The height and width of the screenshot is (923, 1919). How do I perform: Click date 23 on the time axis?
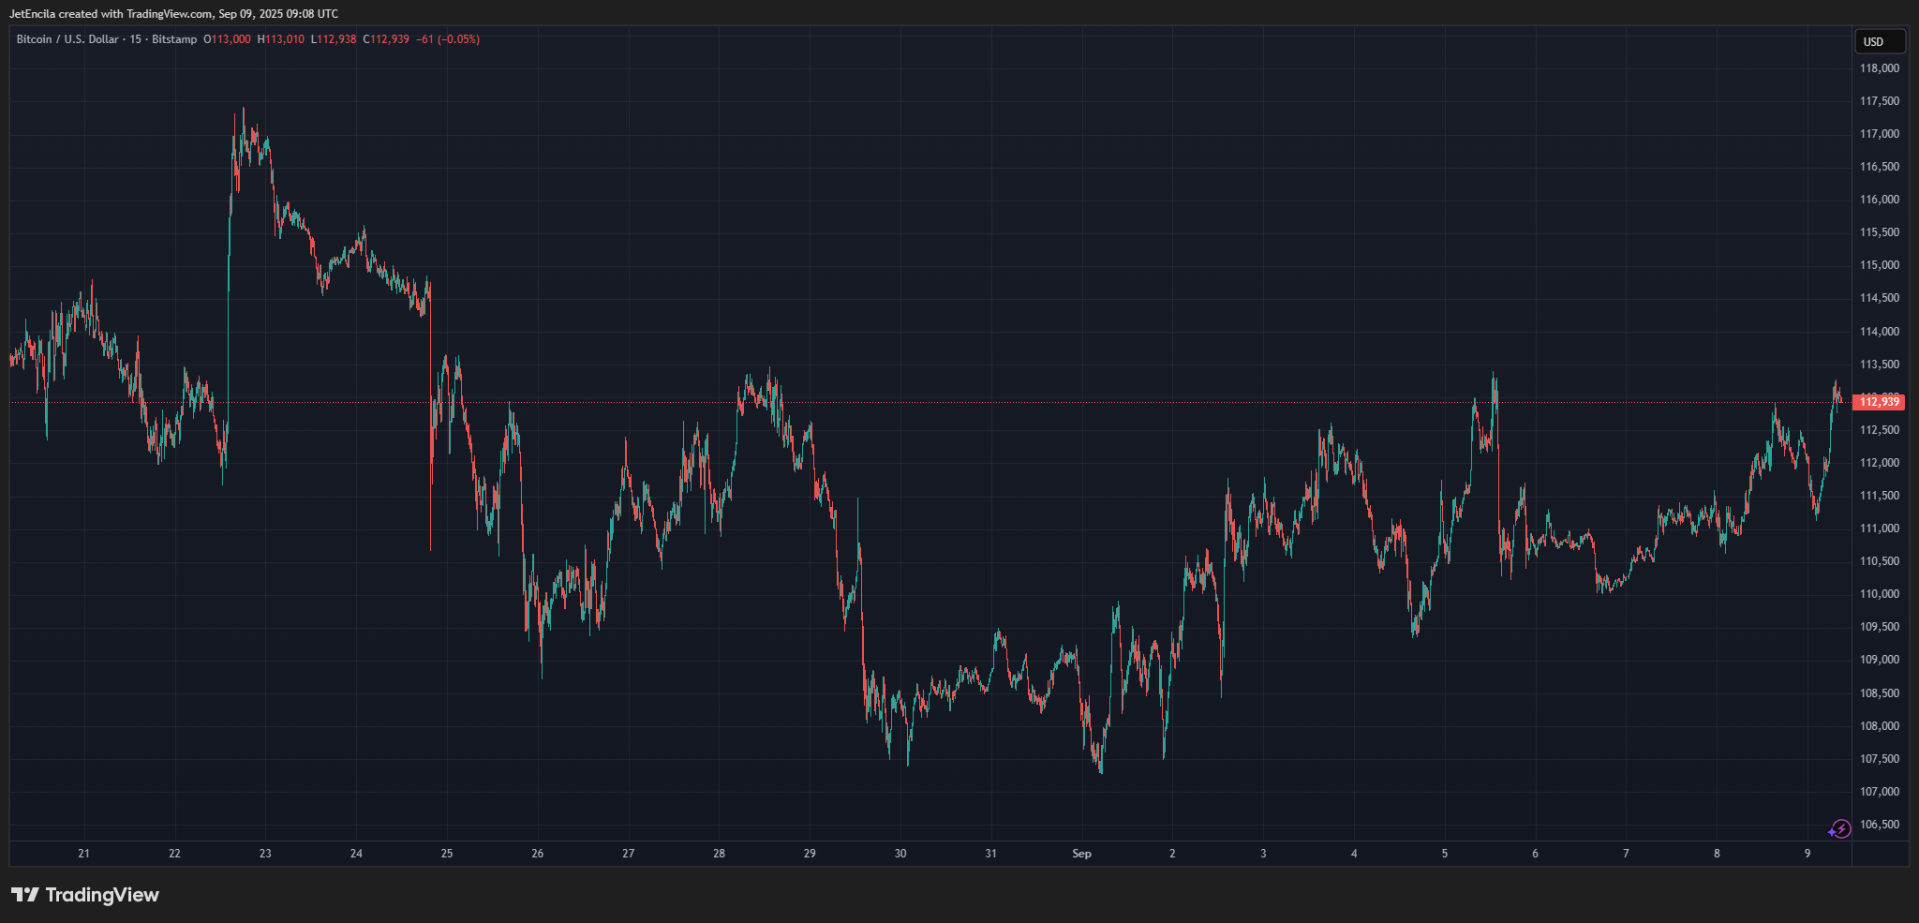[265, 854]
